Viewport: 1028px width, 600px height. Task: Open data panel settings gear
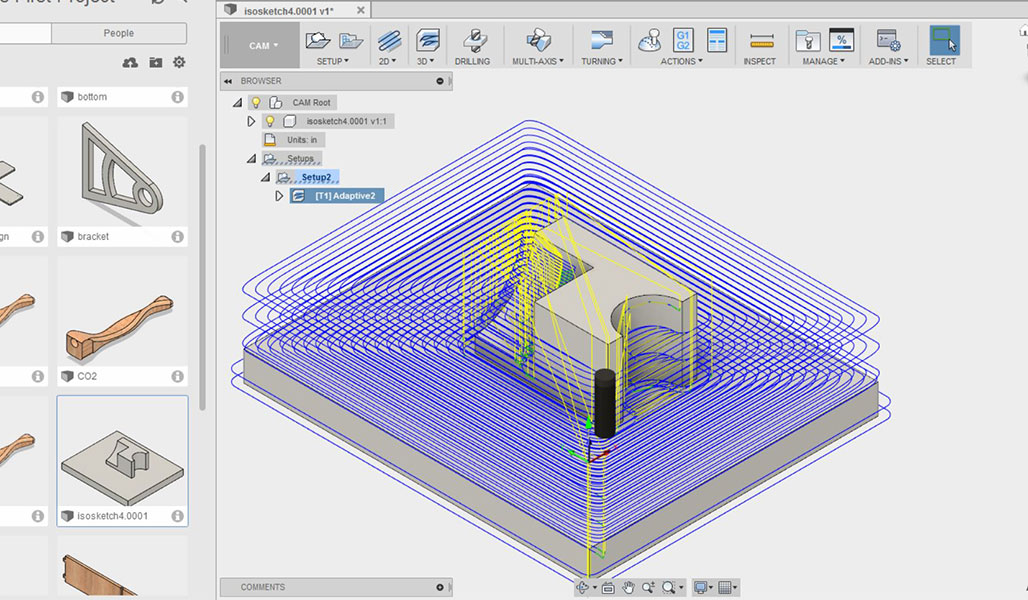(x=179, y=62)
